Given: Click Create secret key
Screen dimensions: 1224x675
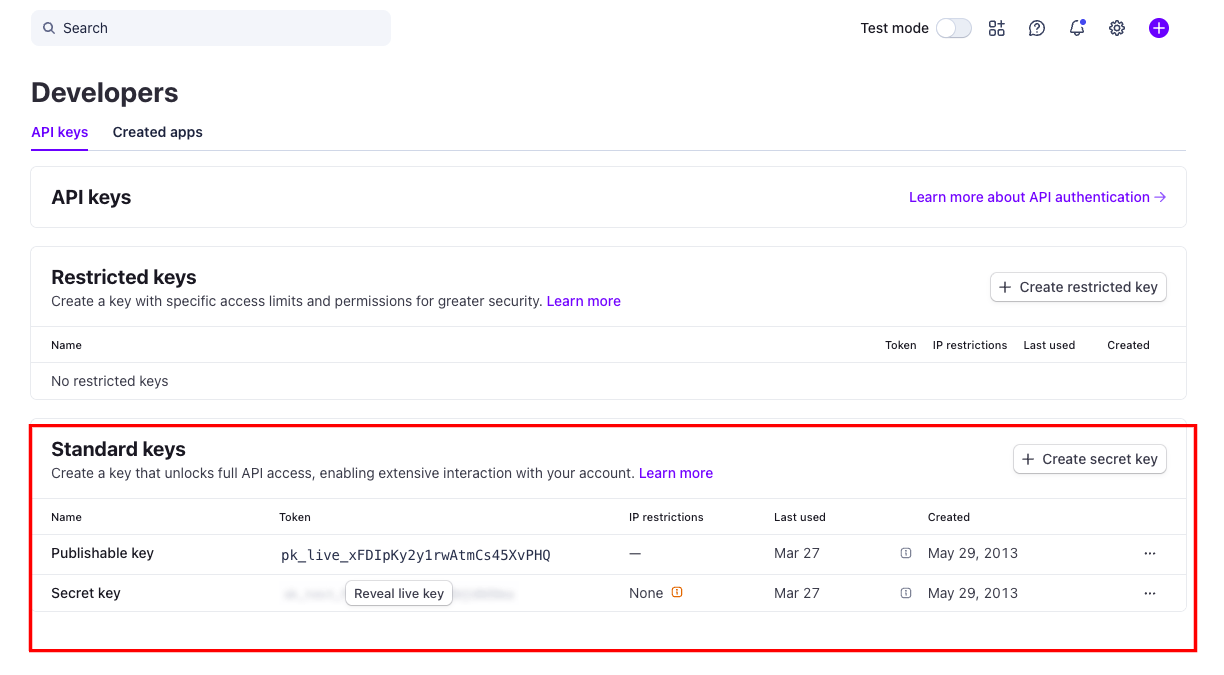Looking at the screenshot, I should tap(1089, 459).
